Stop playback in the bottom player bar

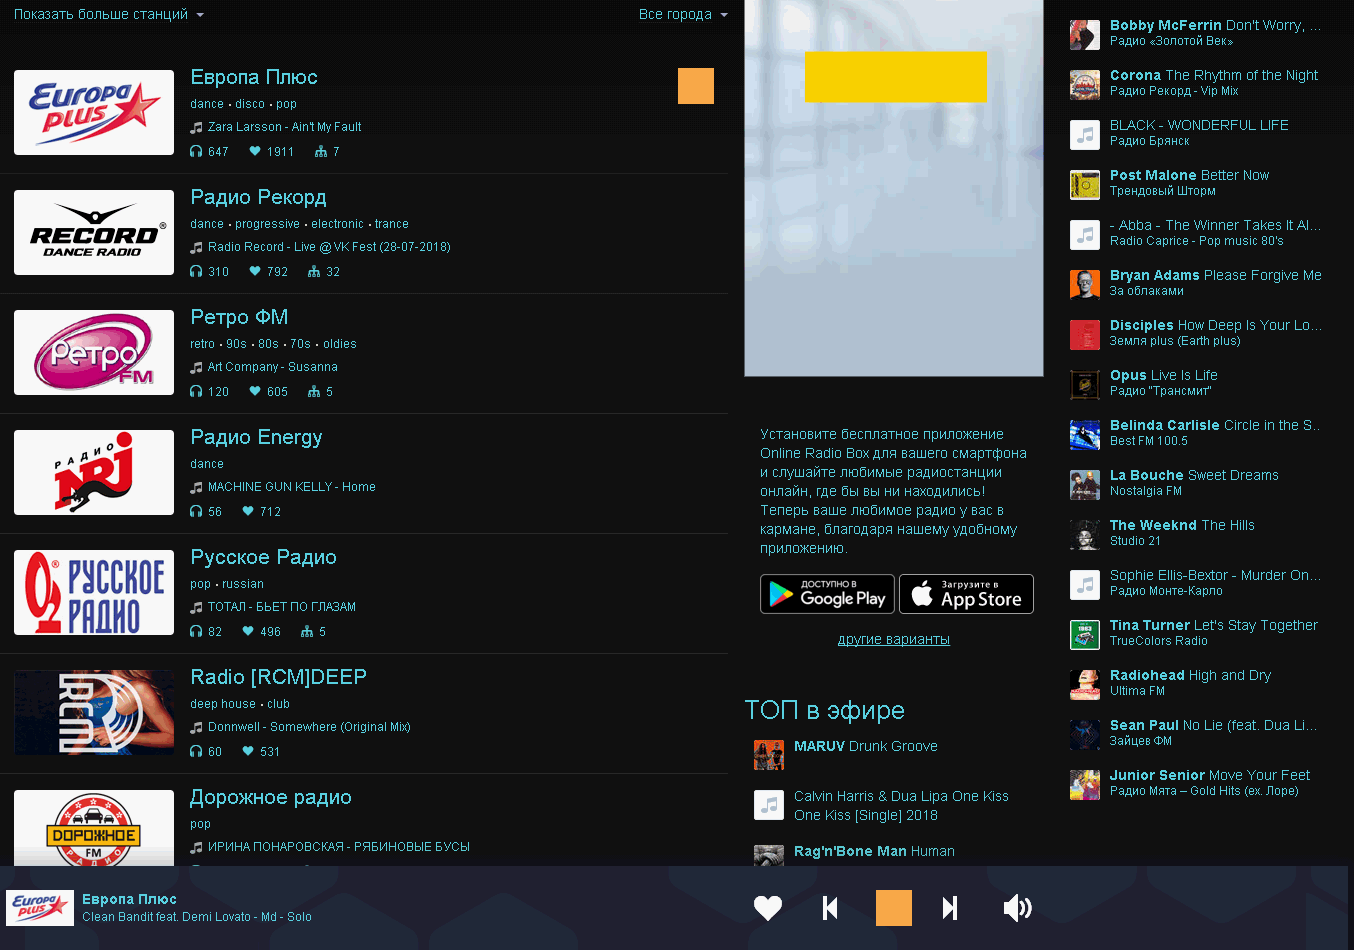tap(894, 908)
